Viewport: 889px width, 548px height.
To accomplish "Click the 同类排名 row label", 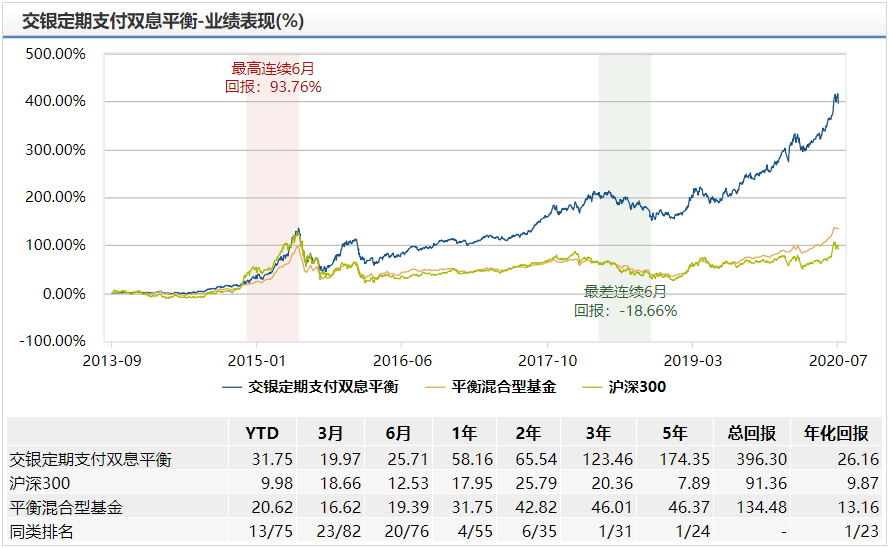I will click(42, 531).
